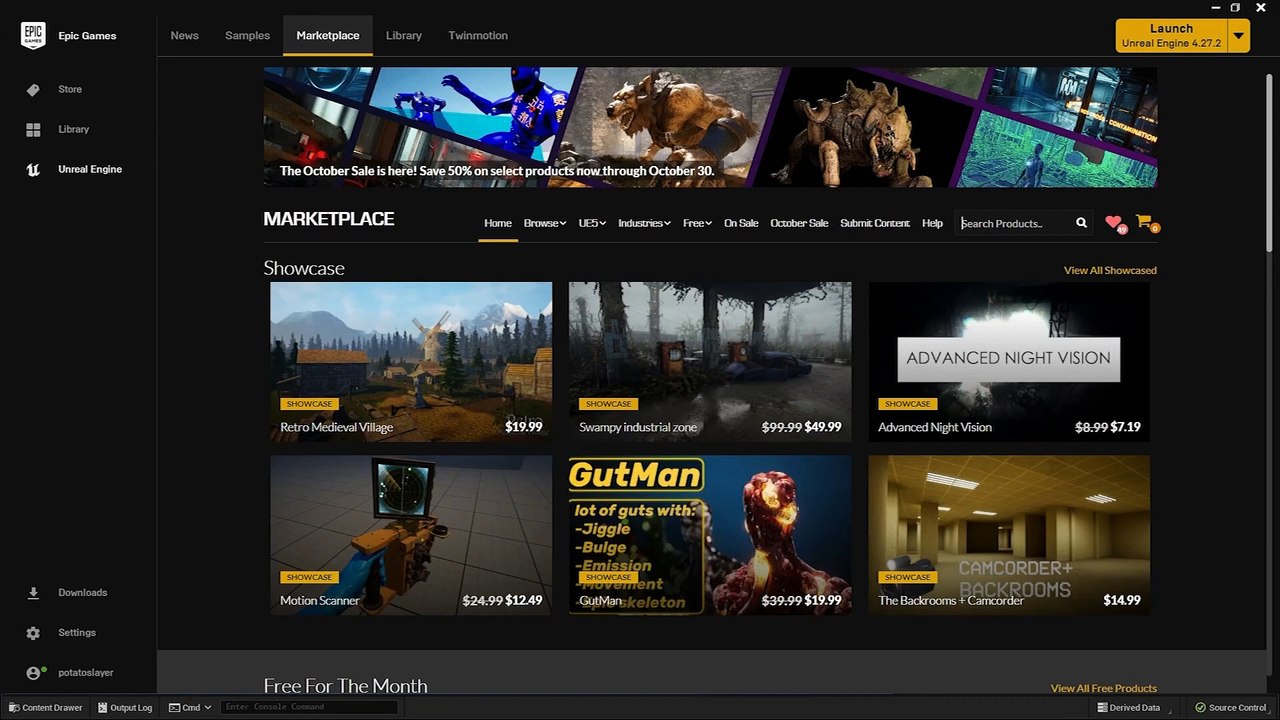Click the Motion Scanner $12.49 price
This screenshot has height=720, width=1280.
click(x=524, y=601)
